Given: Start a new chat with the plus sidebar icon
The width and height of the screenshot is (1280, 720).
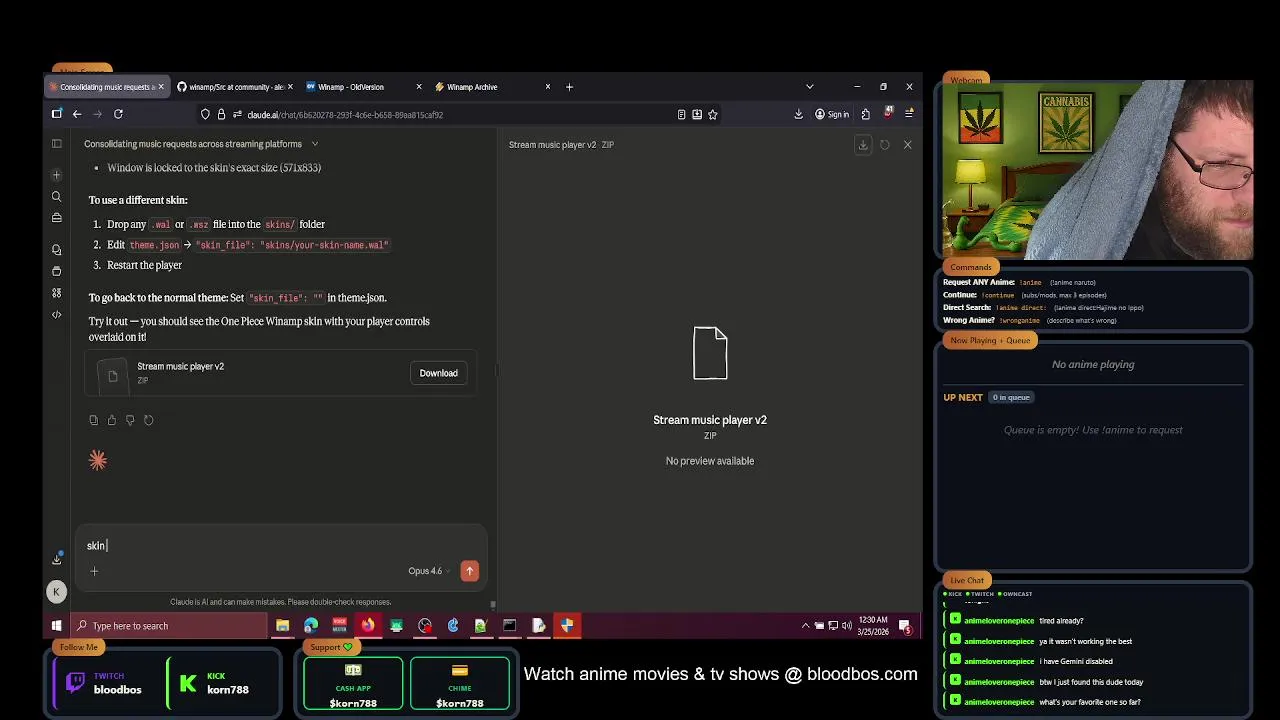Looking at the screenshot, I should (x=56, y=175).
